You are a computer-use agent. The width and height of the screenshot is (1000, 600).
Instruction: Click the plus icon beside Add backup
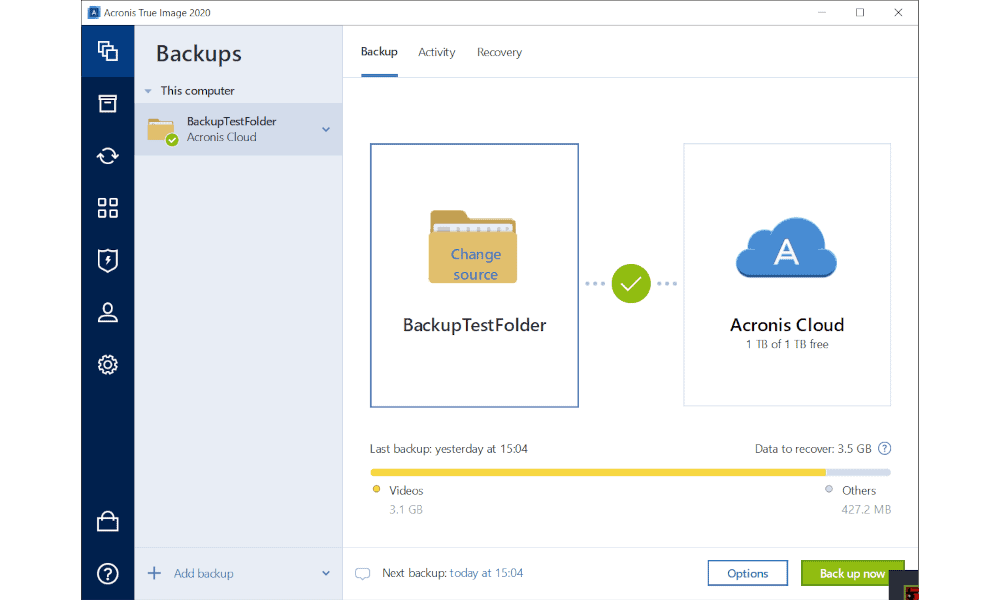click(x=154, y=573)
